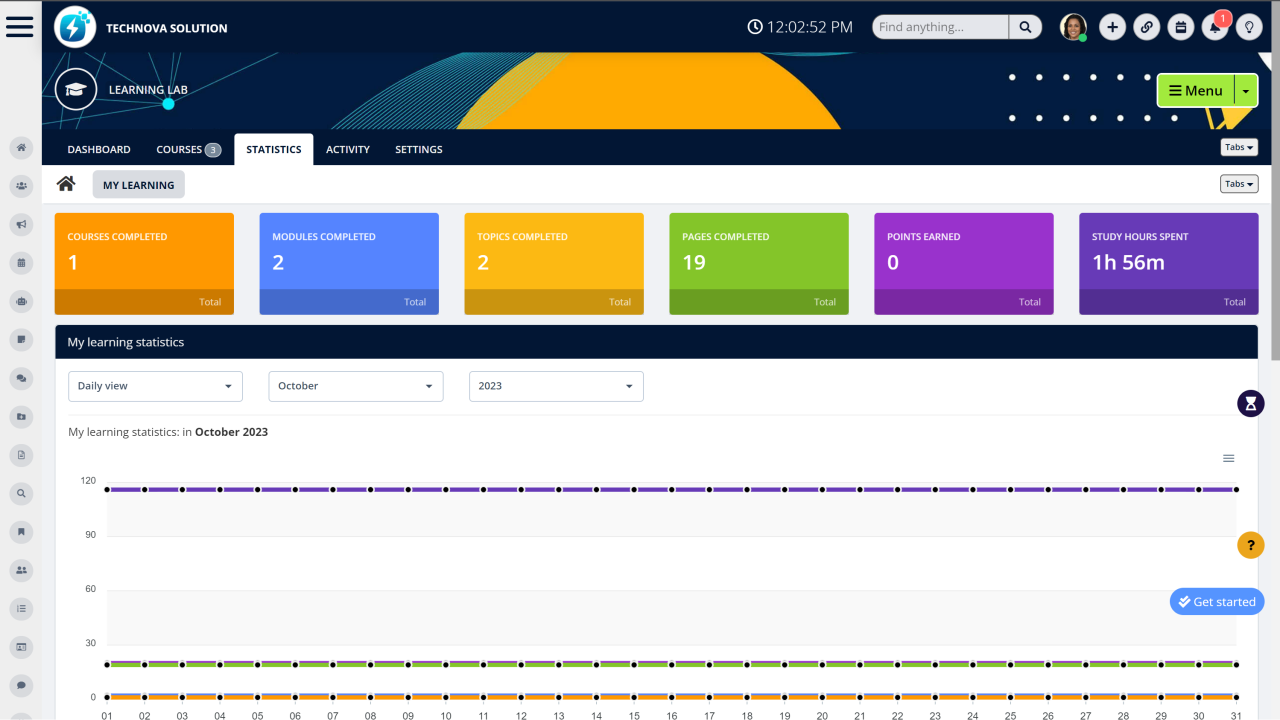This screenshot has width=1280, height=720.
Task: Open the bookmarks icon in the left sidebar
Action: [21, 531]
